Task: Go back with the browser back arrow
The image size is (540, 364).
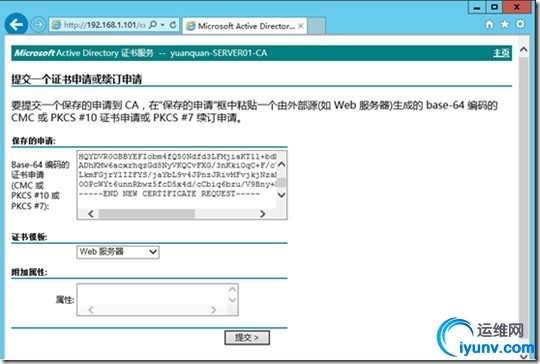Action: coord(16,24)
